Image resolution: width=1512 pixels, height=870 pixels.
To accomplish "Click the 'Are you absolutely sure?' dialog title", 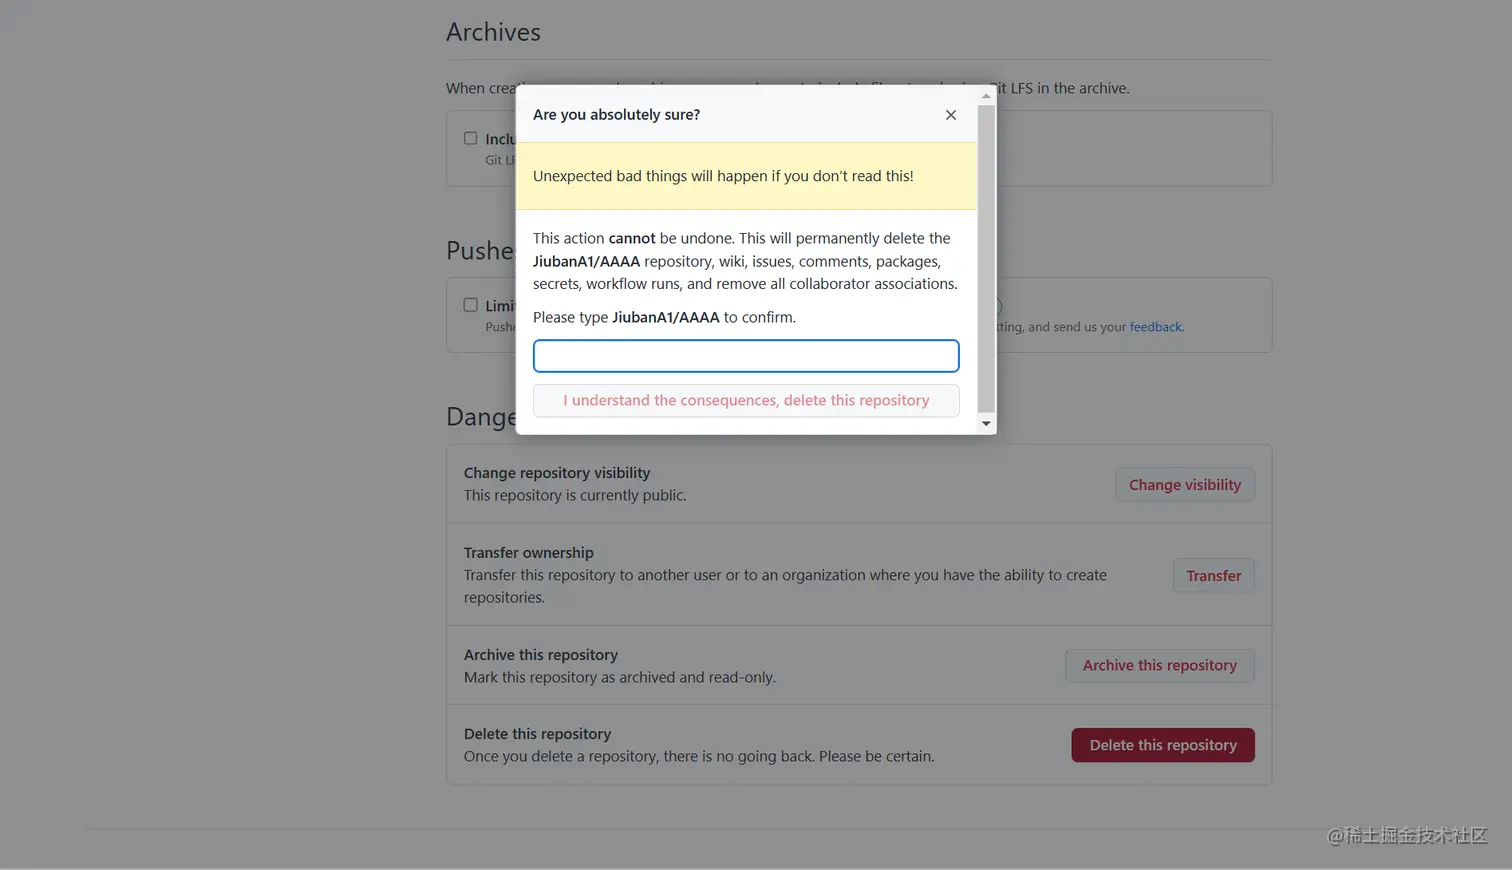I will tap(616, 115).
